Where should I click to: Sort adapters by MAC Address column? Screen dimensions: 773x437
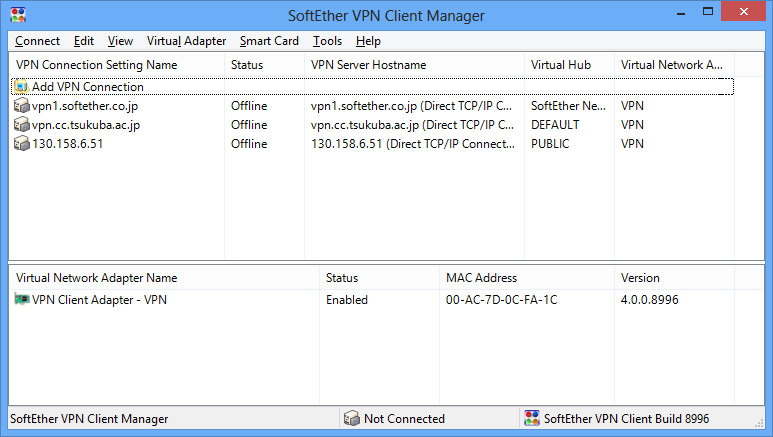coord(481,278)
